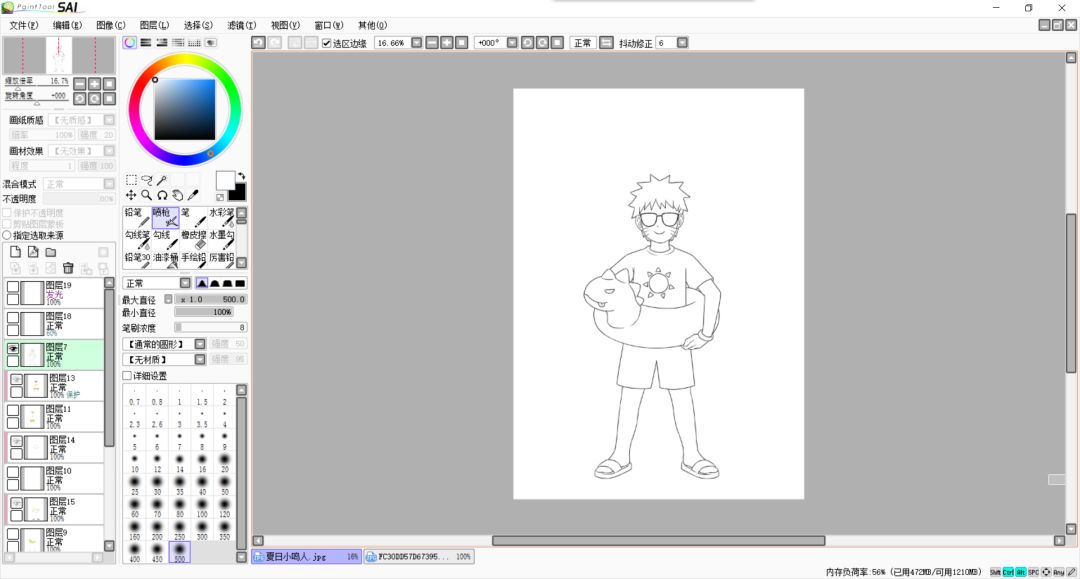Open the 滤镜(T) menu

point(241,25)
